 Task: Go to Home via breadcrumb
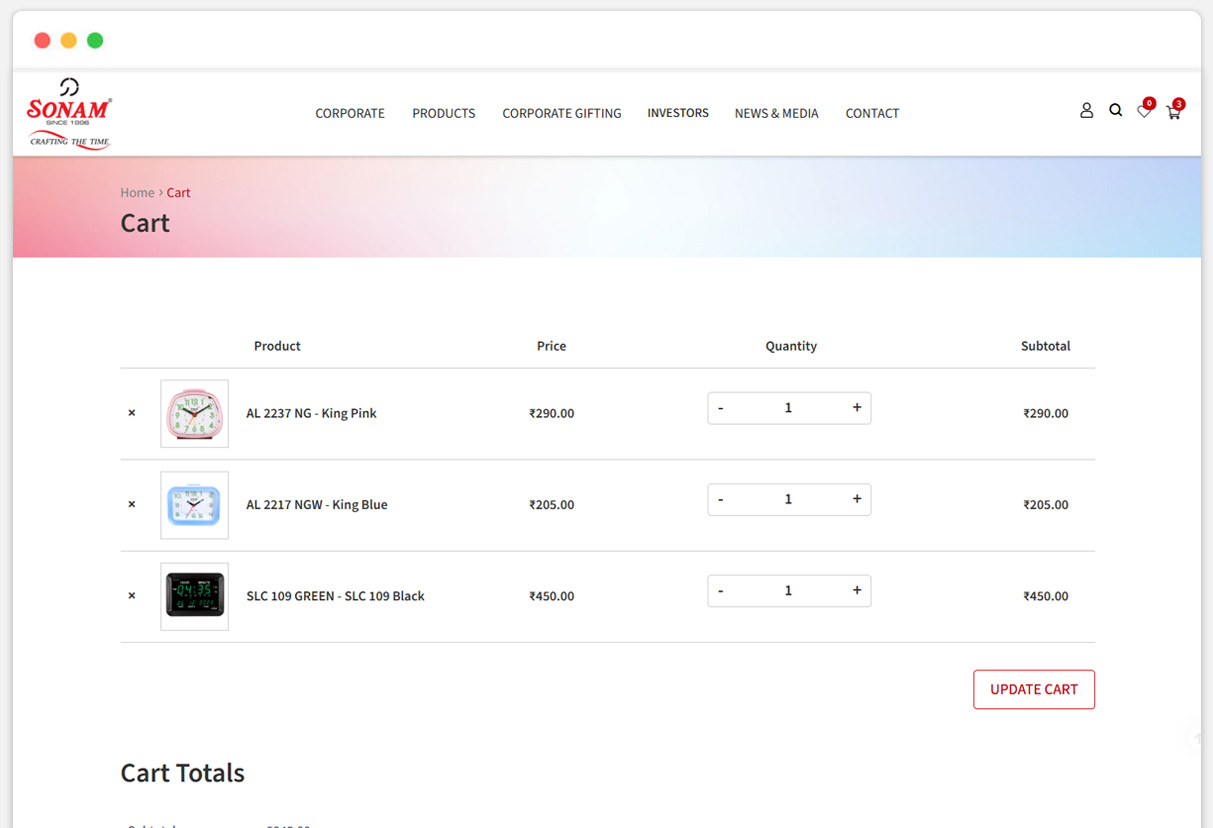(137, 193)
